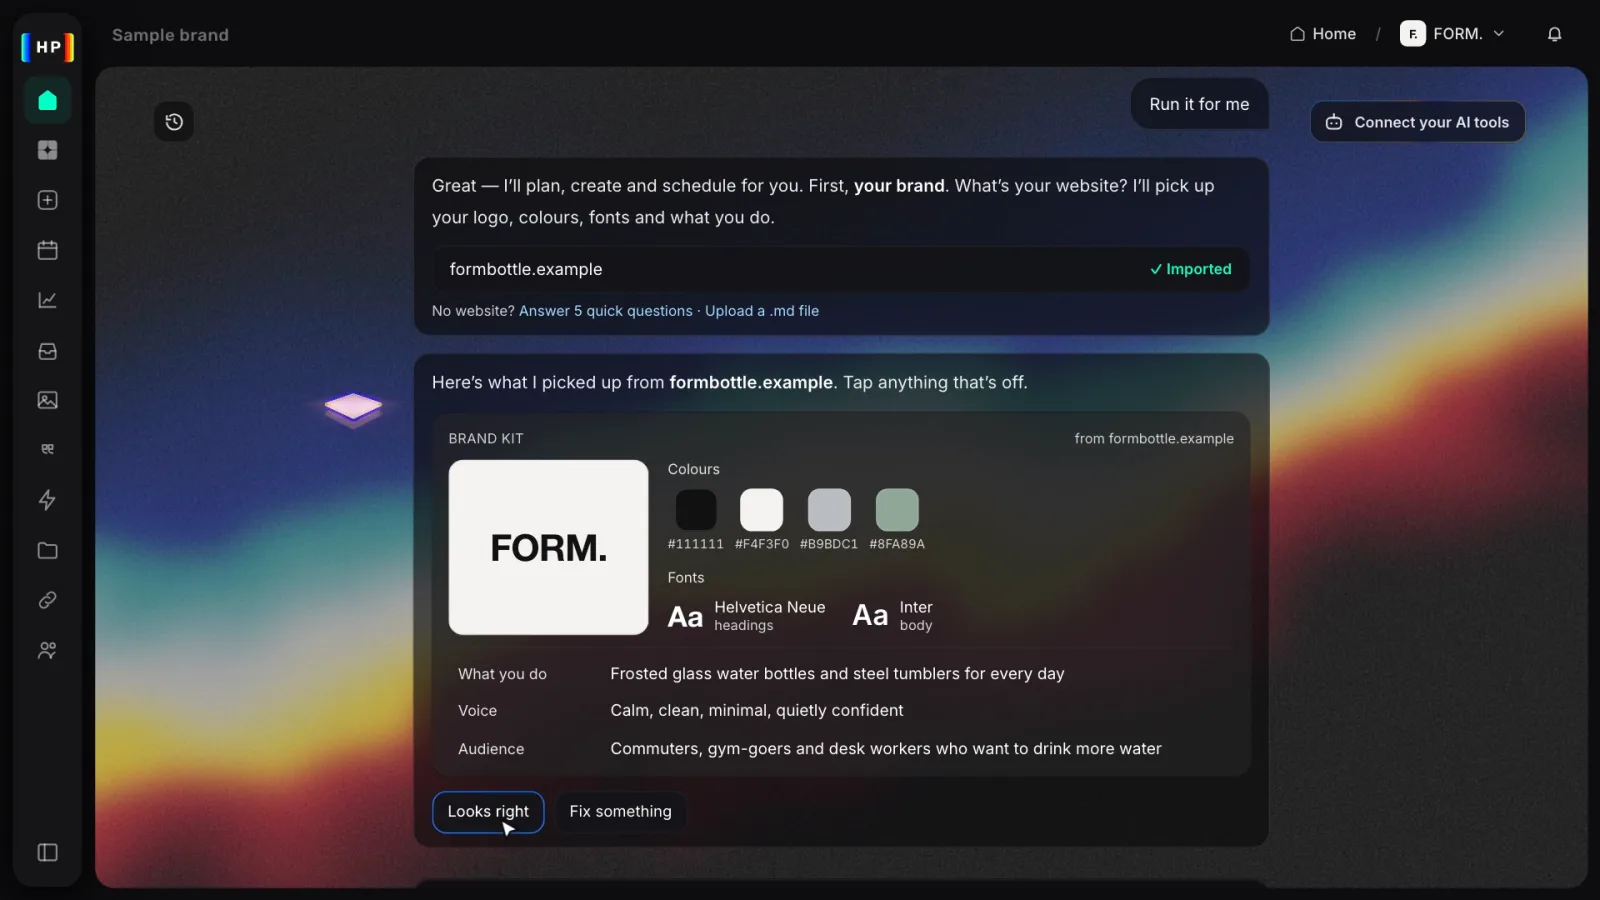
Task: Click the Sample brand title
Action: pos(170,35)
